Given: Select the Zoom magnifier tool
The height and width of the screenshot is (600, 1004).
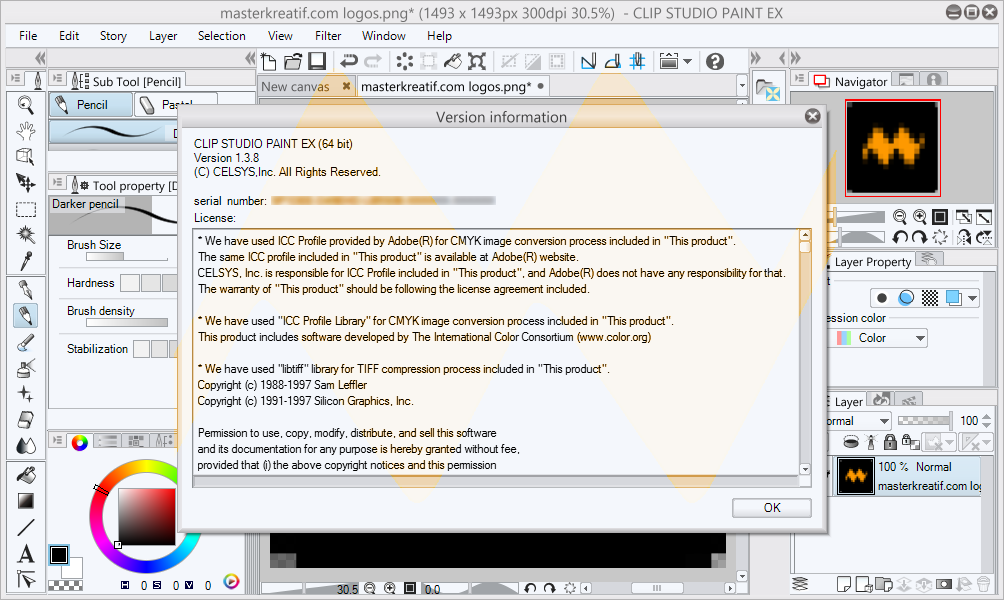Looking at the screenshot, I should pos(26,105).
